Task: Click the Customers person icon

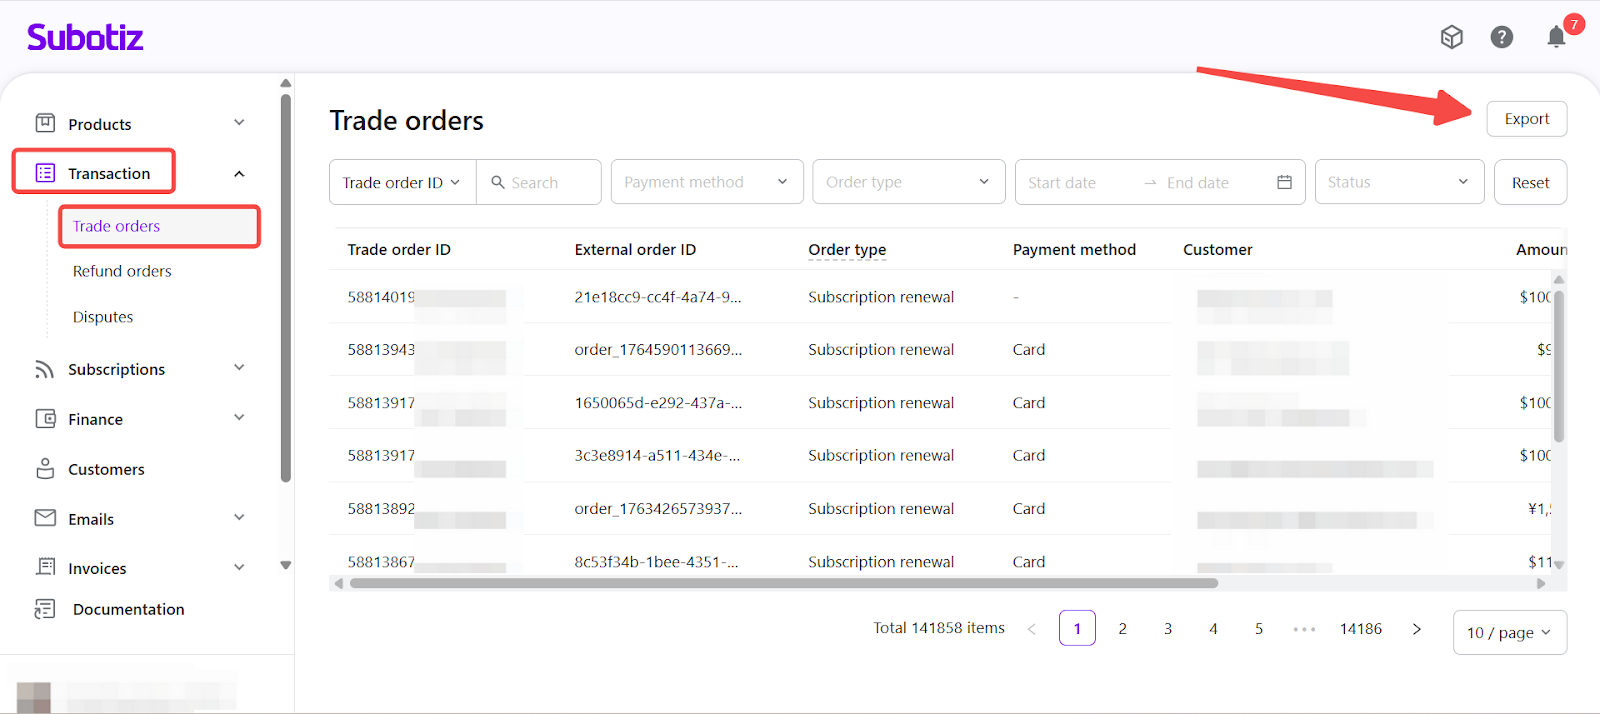Action: coord(45,469)
